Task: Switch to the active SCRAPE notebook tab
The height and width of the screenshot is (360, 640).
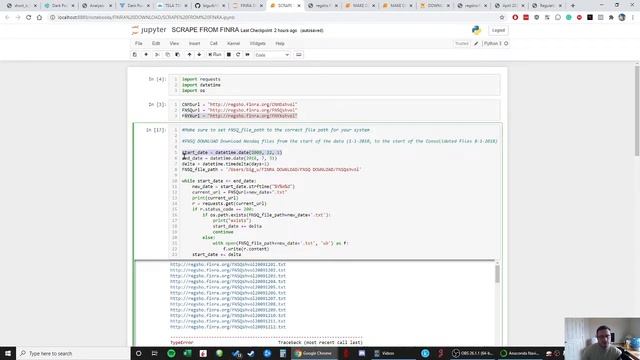Action: click(x=285, y=6)
